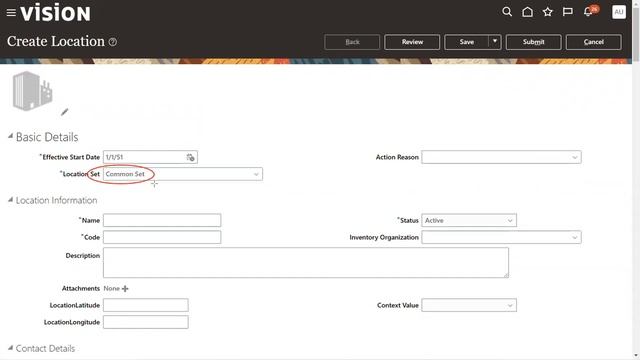Add an attachment with the plus icon
640x360 pixels.
coord(125,289)
